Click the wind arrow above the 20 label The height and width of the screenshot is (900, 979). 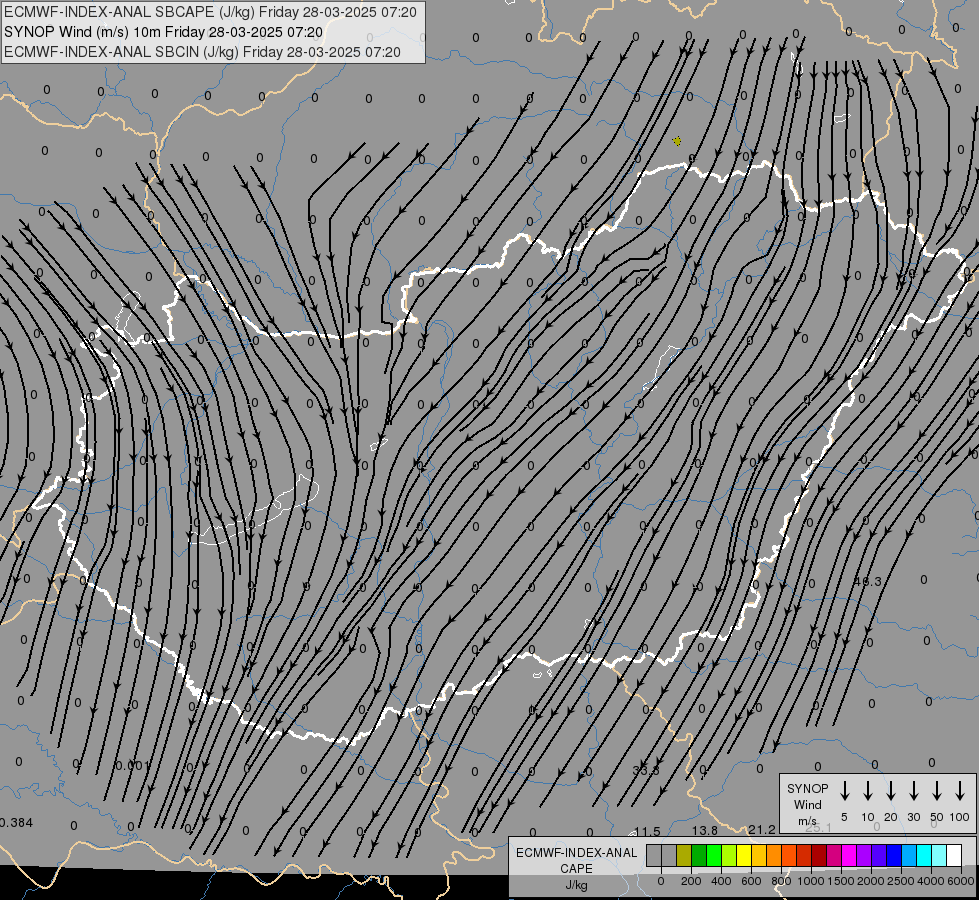pos(891,791)
